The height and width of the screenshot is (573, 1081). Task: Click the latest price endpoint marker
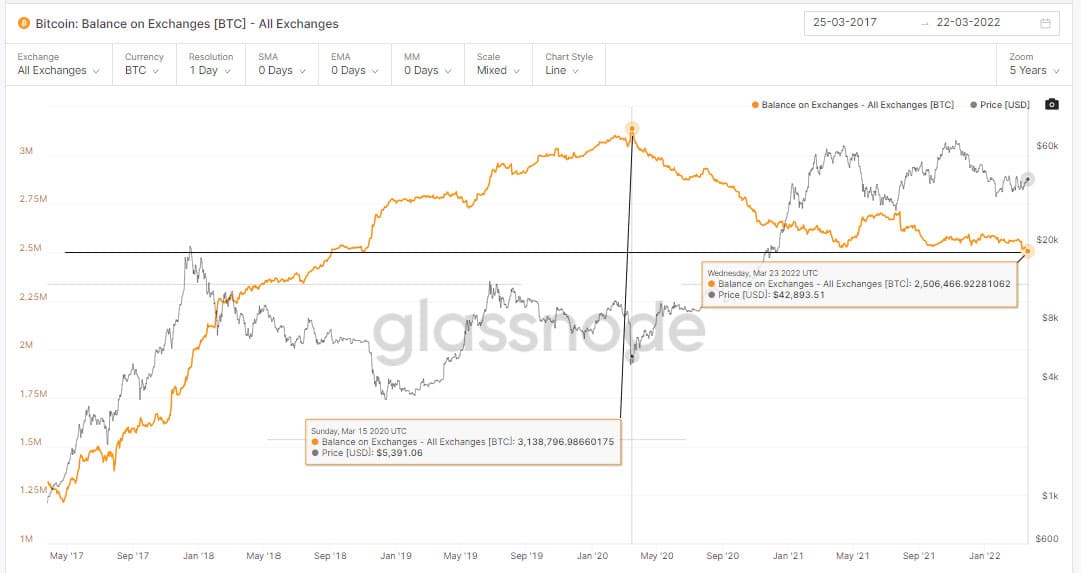click(1029, 179)
